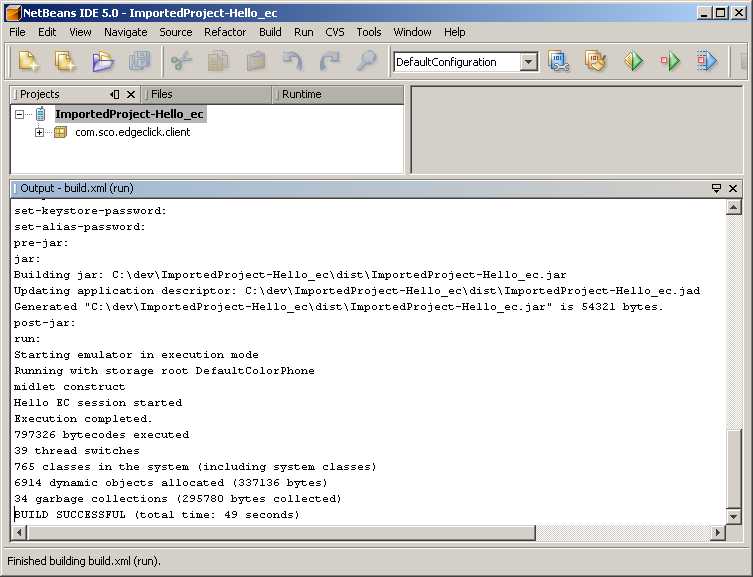Click the NetBeans logo in title bar

(x=13, y=13)
